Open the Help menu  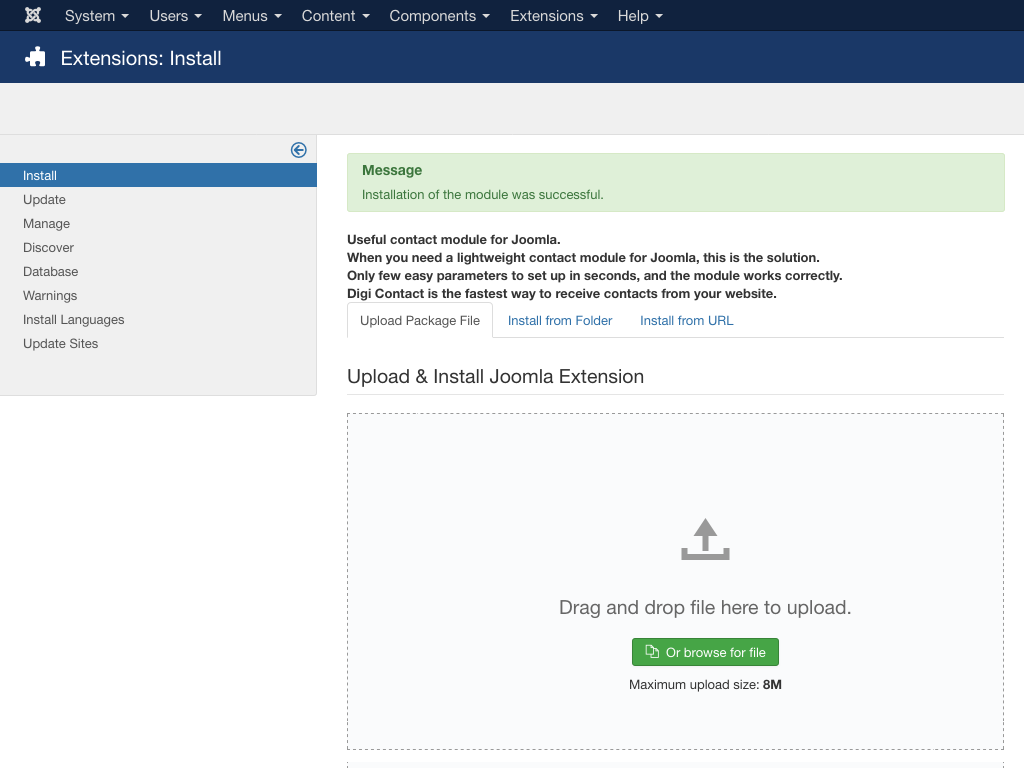tap(640, 16)
